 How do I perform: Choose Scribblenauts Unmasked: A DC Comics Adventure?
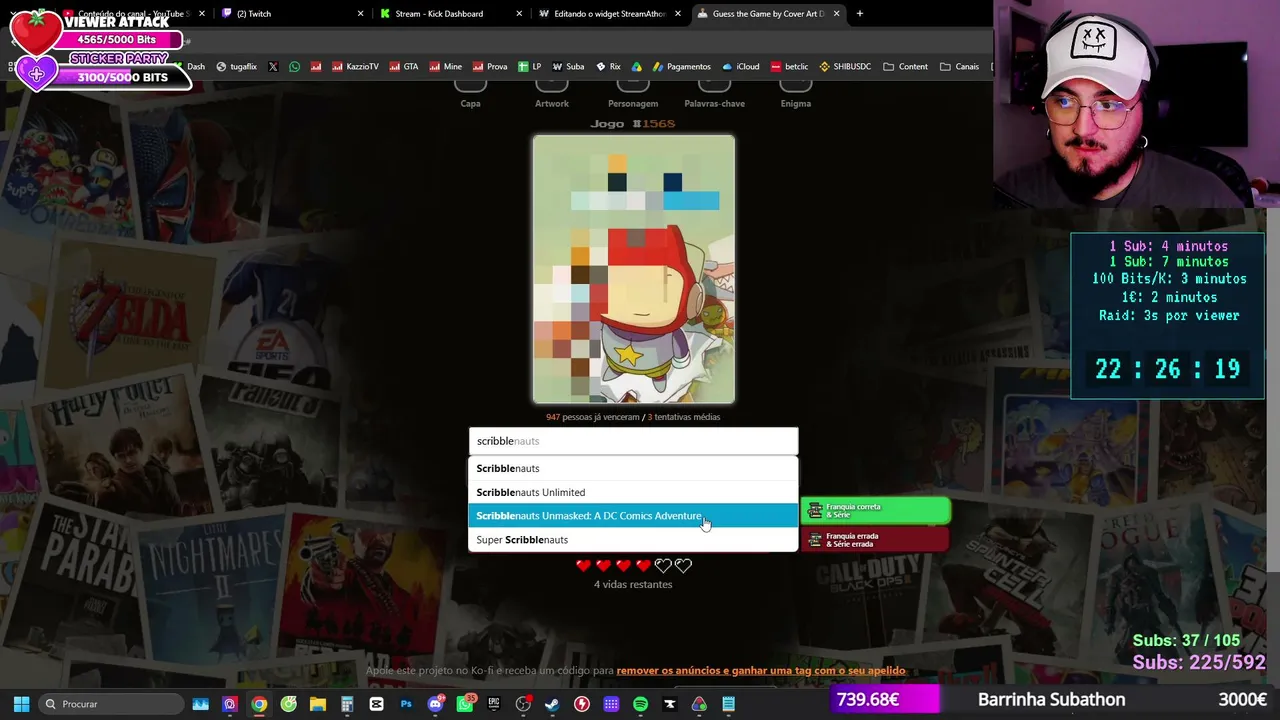pos(633,516)
